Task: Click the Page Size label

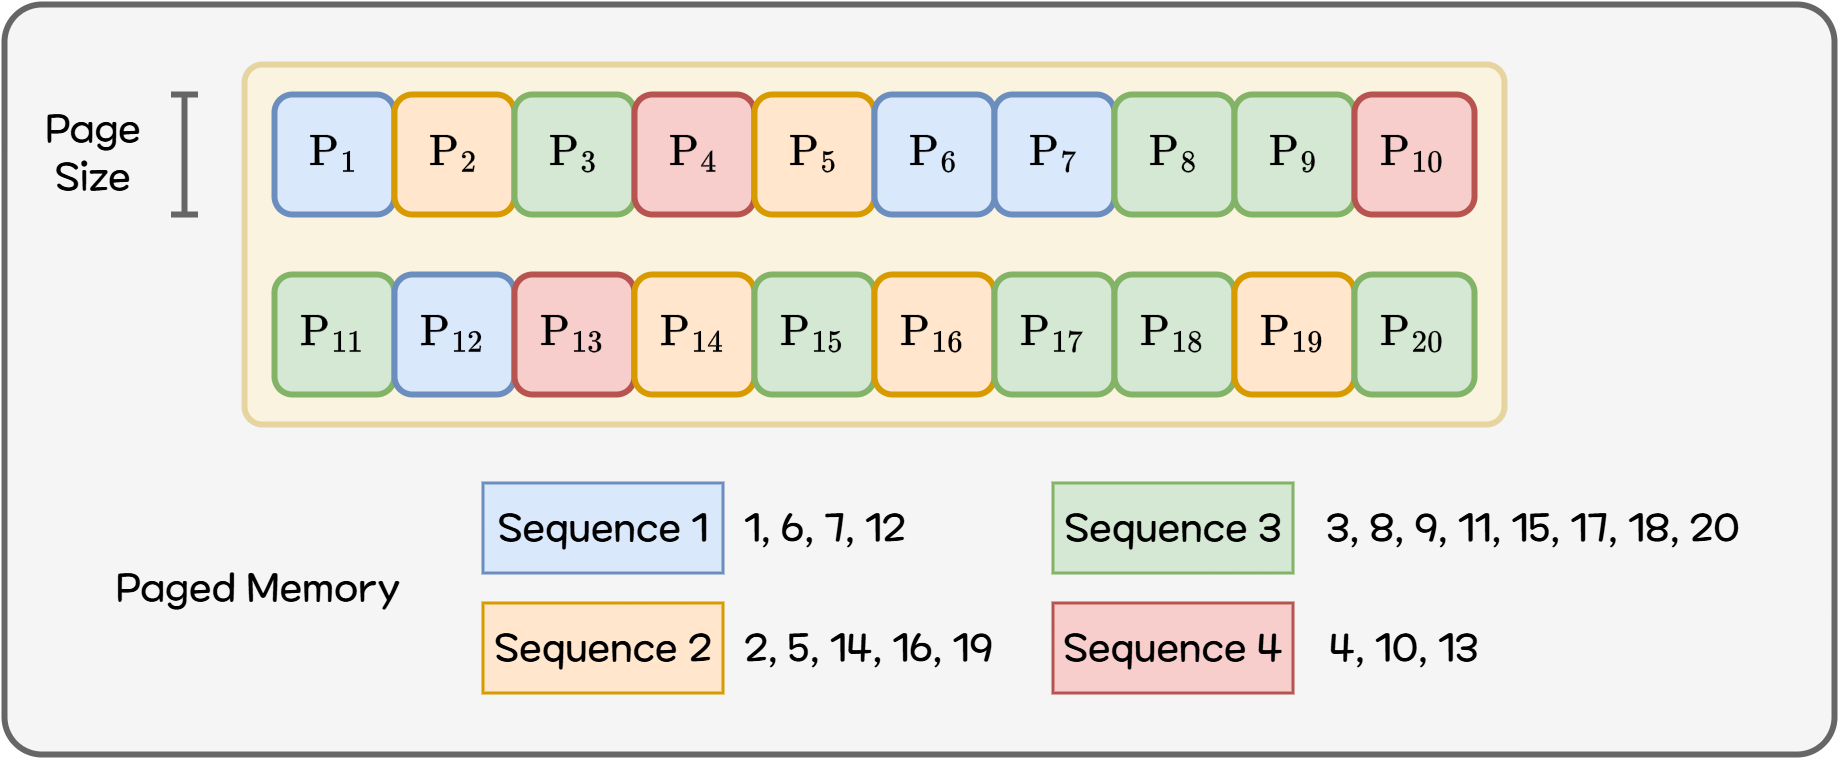Action: (92, 153)
